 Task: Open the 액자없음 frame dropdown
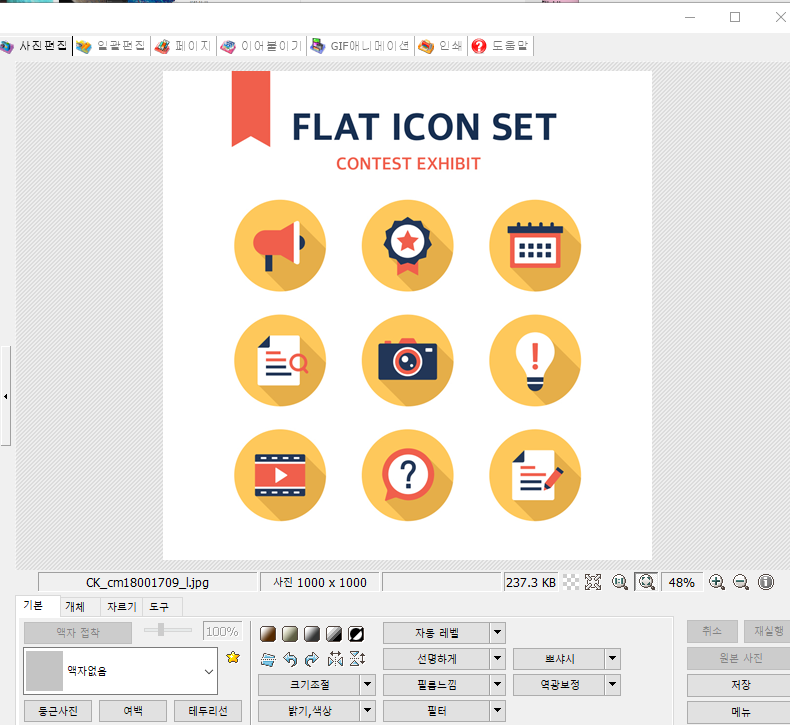pos(120,671)
